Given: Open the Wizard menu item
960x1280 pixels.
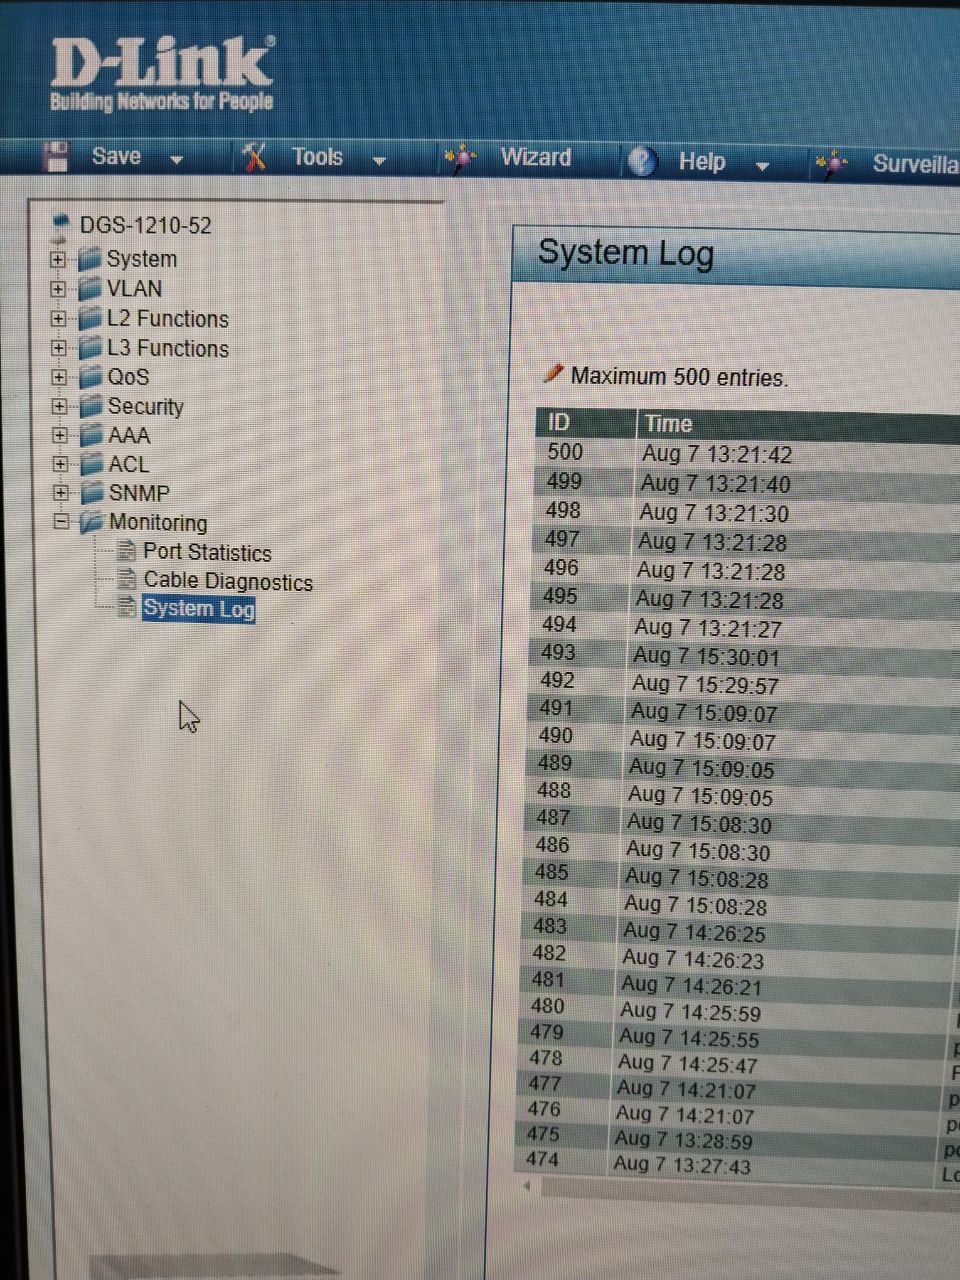Looking at the screenshot, I should click(536, 158).
